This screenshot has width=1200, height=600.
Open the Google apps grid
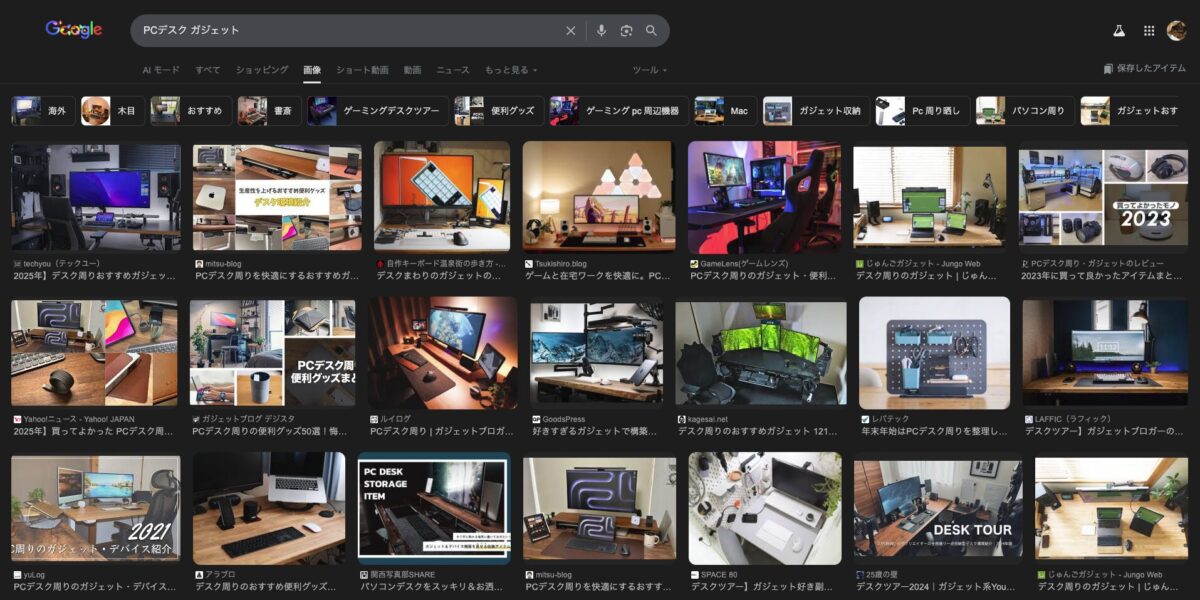point(1149,31)
